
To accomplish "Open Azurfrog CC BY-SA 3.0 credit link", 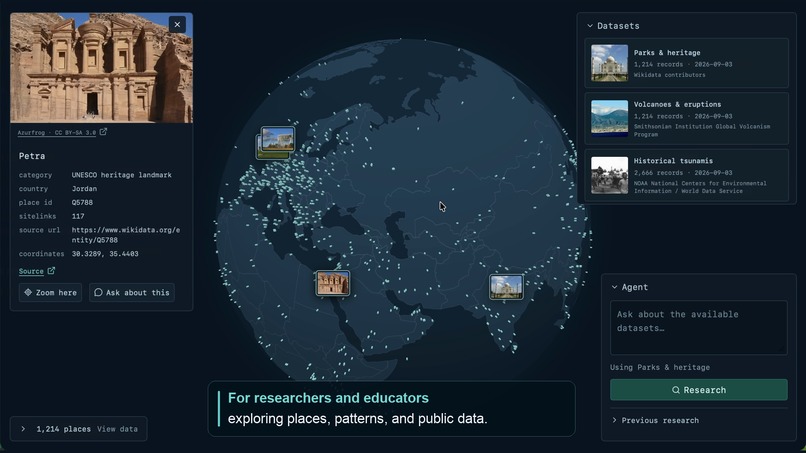I will [x=57, y=132].
